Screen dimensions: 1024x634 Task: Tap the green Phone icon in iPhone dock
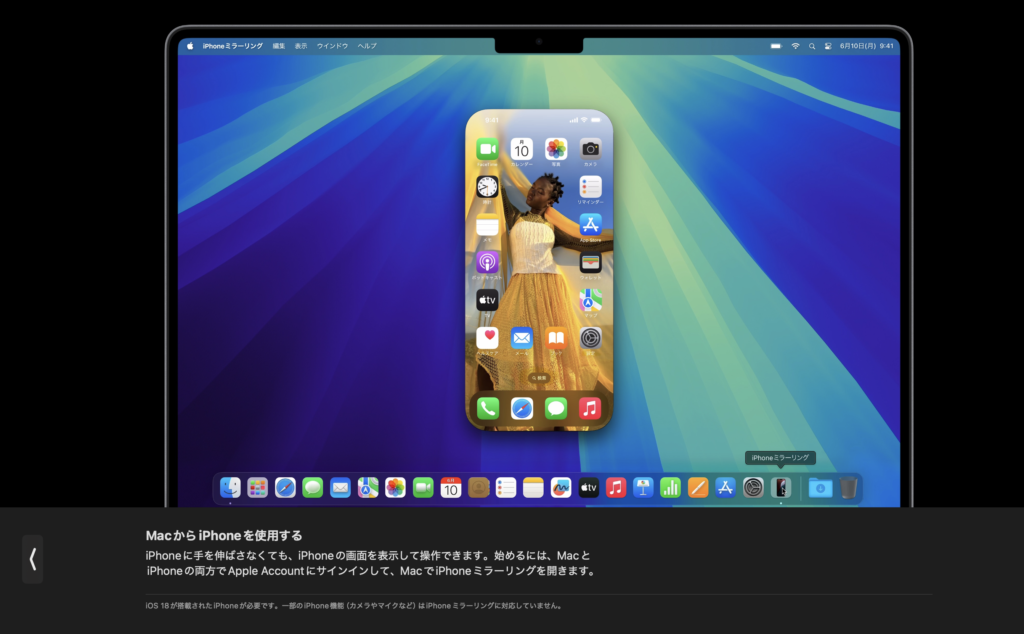coord(487,408)
